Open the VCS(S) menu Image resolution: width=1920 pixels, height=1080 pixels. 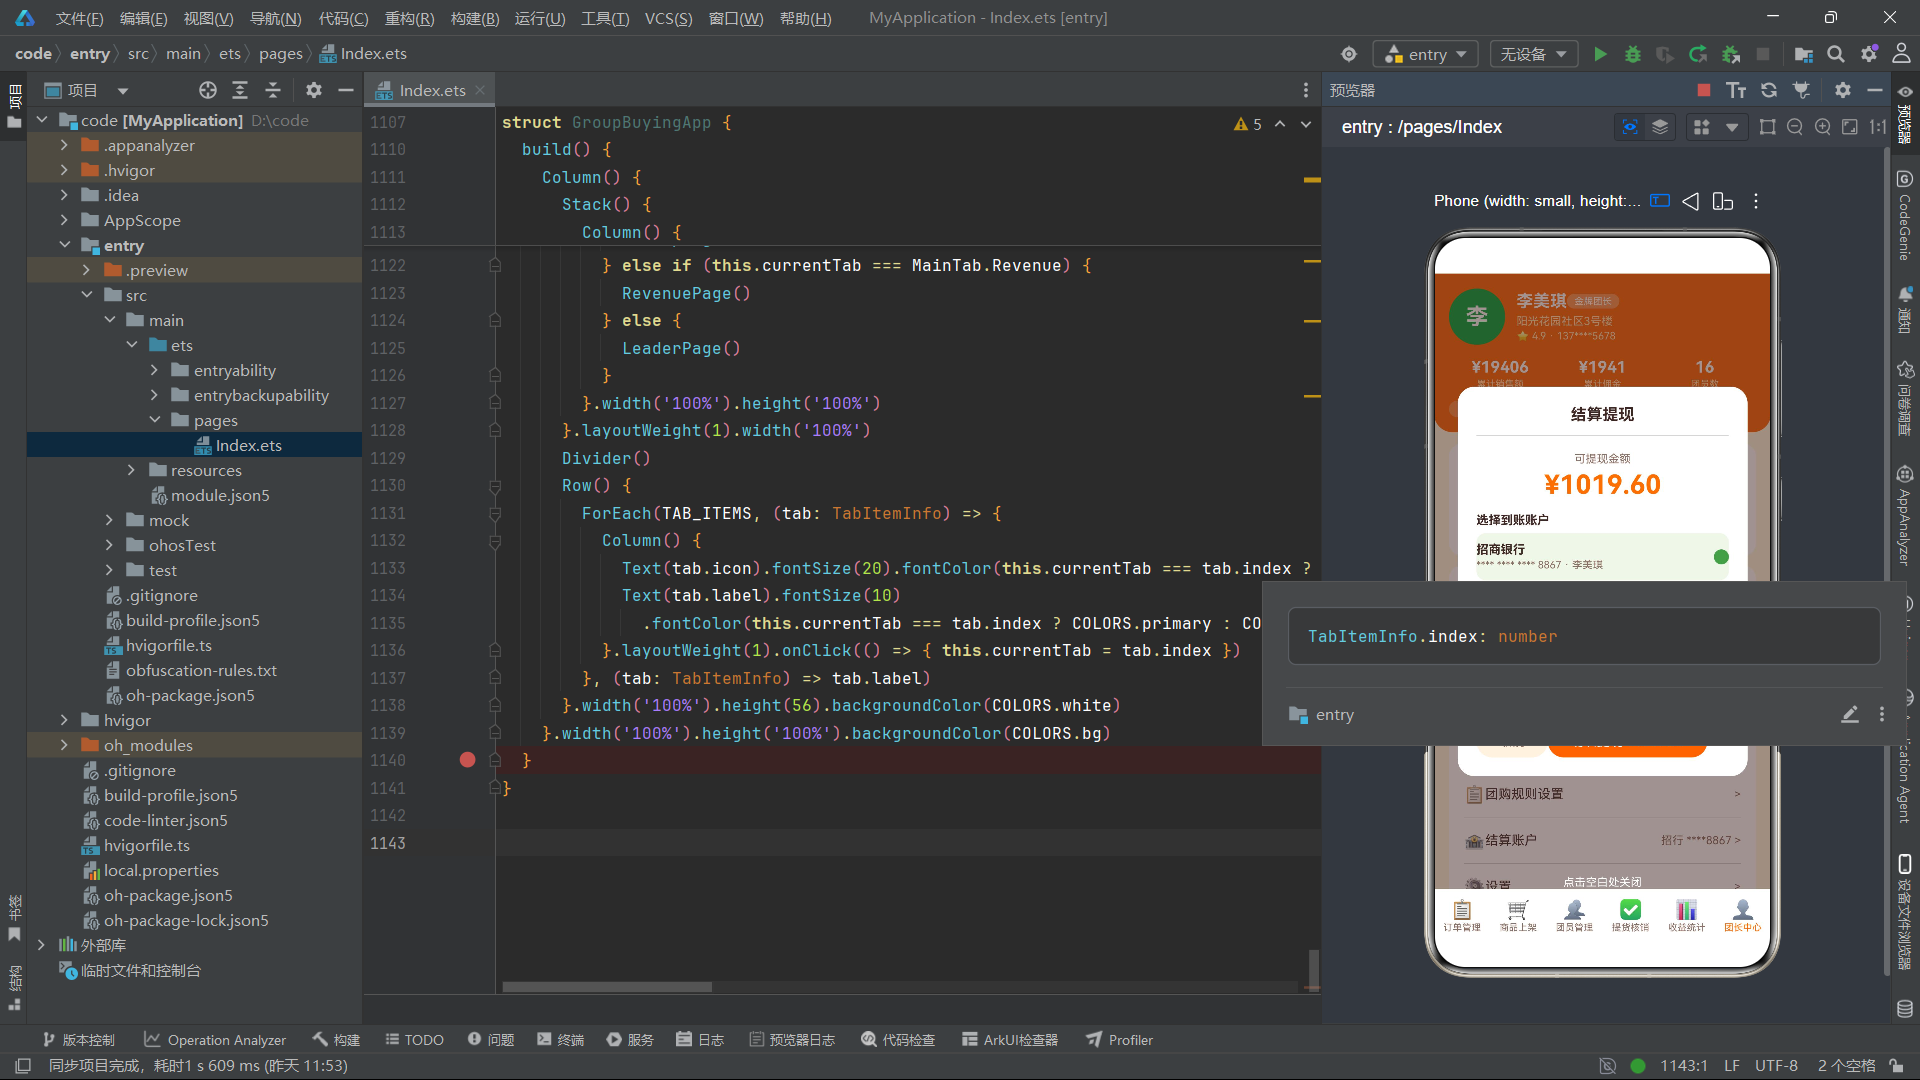[668, 18]
